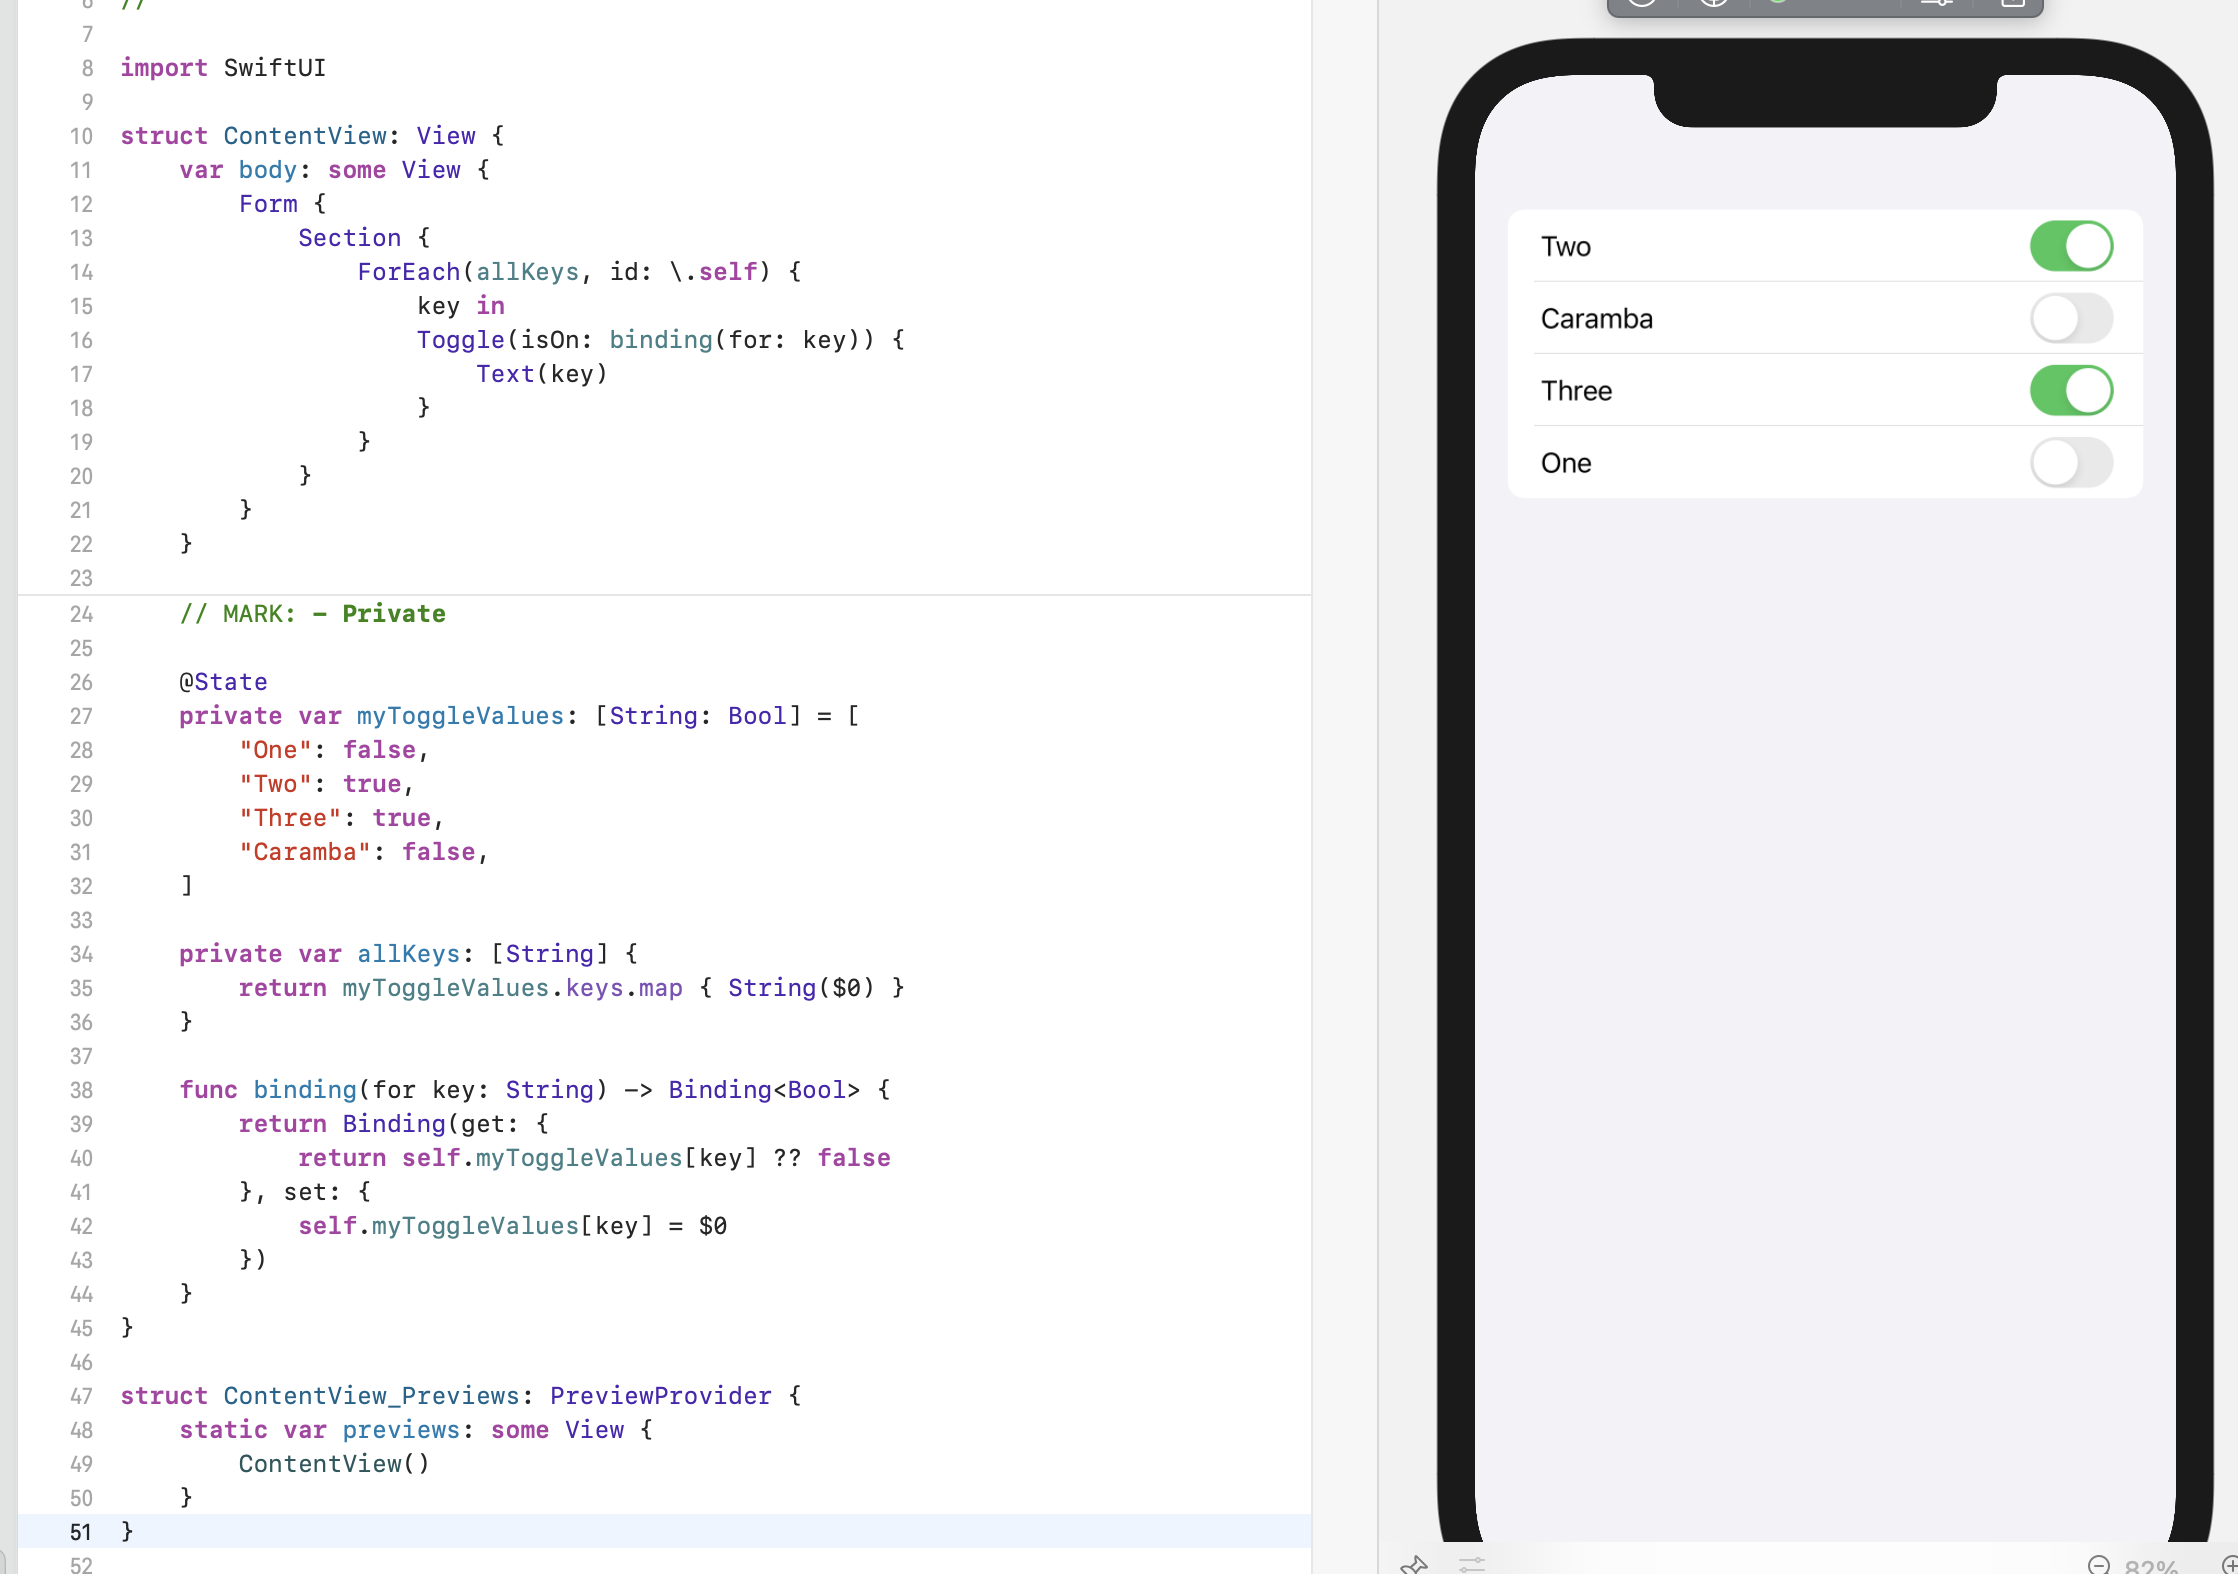Click the Two row label in preview
The height and width of the screenshot is (1574, 2238).
point(1566,246)
